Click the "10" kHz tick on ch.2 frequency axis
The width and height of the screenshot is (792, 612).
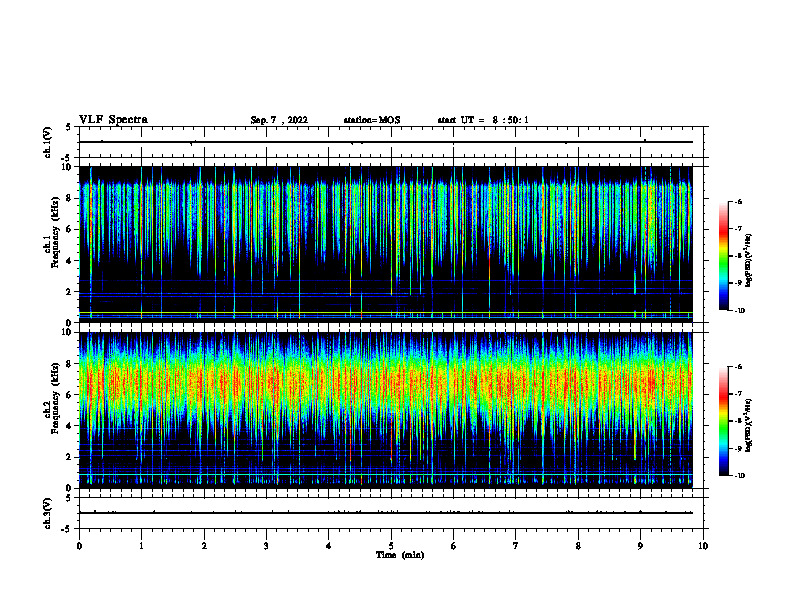coord(68,332)
